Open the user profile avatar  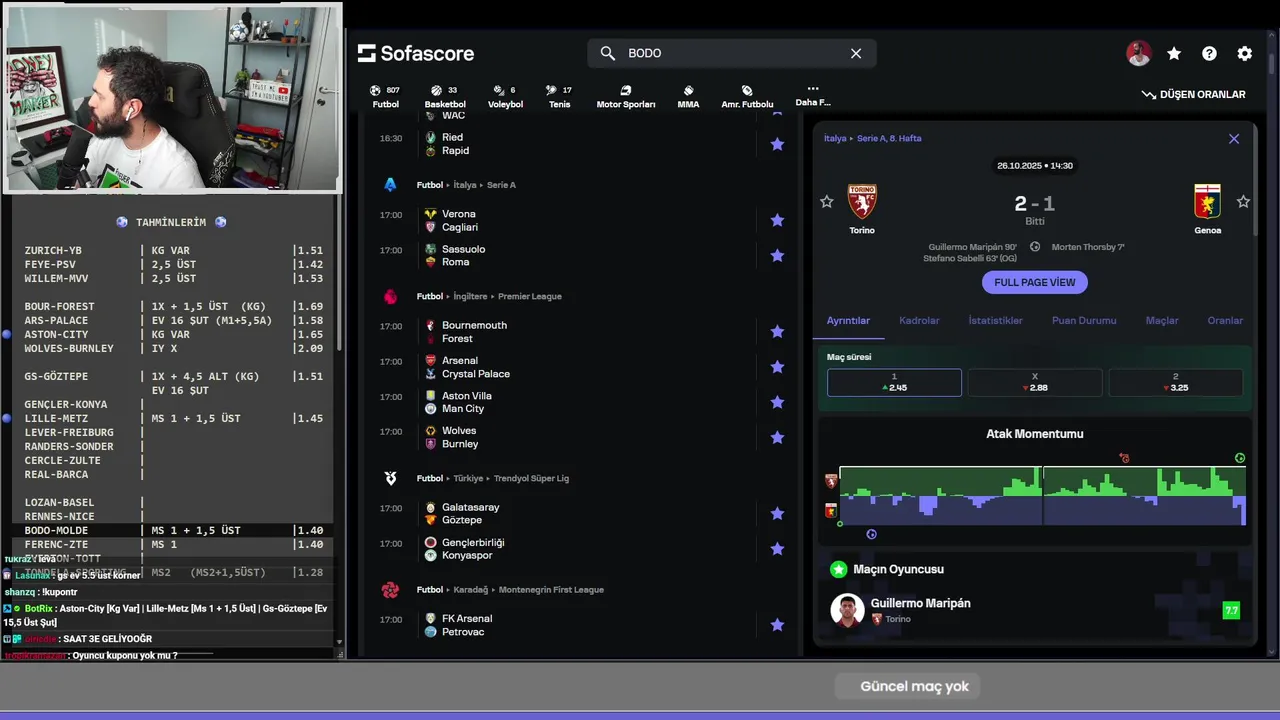click(1138, 54)
